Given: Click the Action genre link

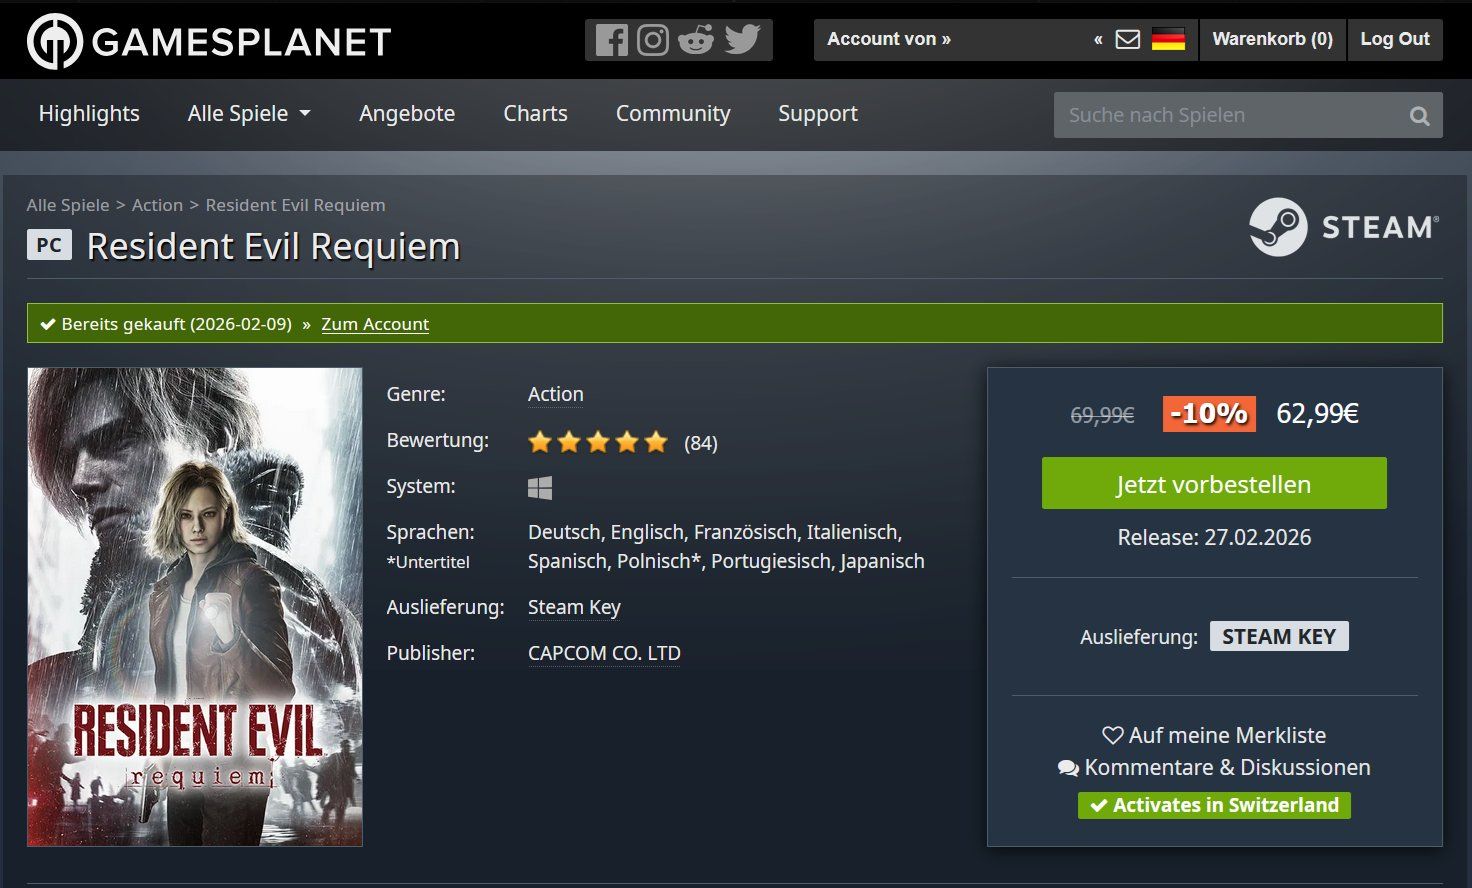Looking at the screenshot, I should pos(556,394).
